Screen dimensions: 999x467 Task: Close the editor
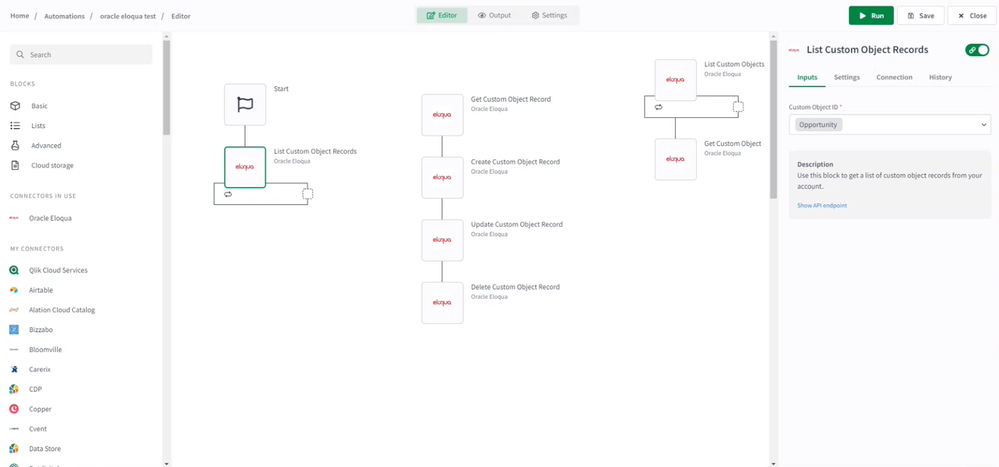click(x=972, y=15)
